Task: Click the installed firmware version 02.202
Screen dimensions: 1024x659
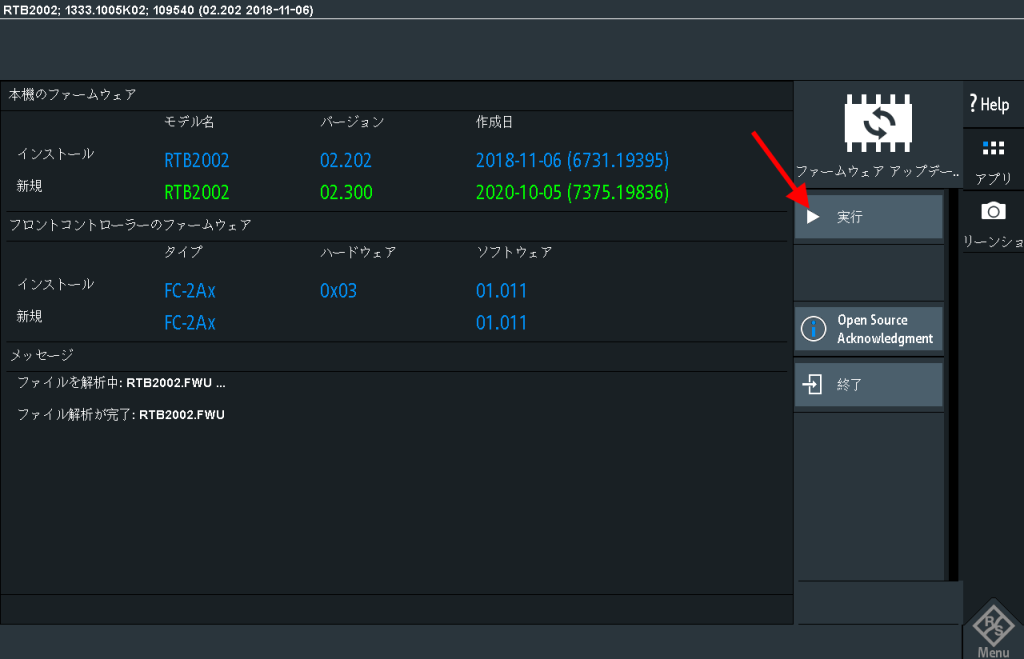Action: tap(346, 160)
